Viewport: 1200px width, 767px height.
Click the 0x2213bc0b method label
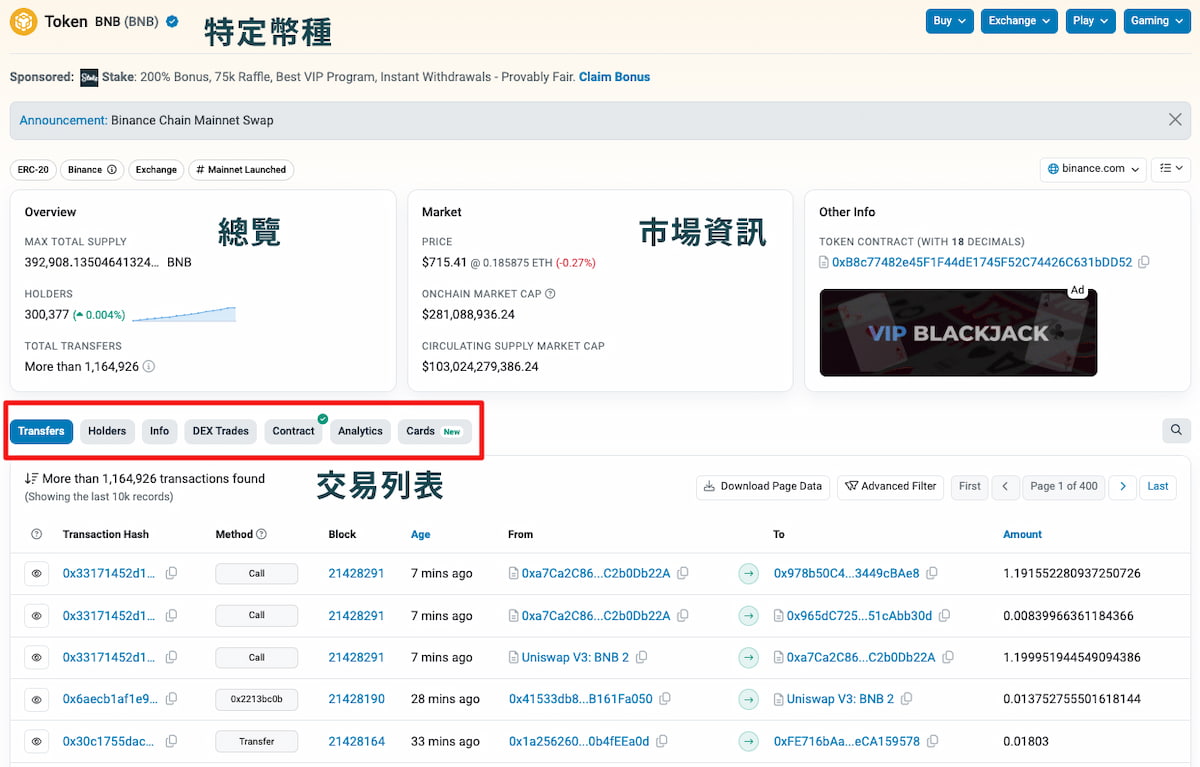(x=256, y=699)
